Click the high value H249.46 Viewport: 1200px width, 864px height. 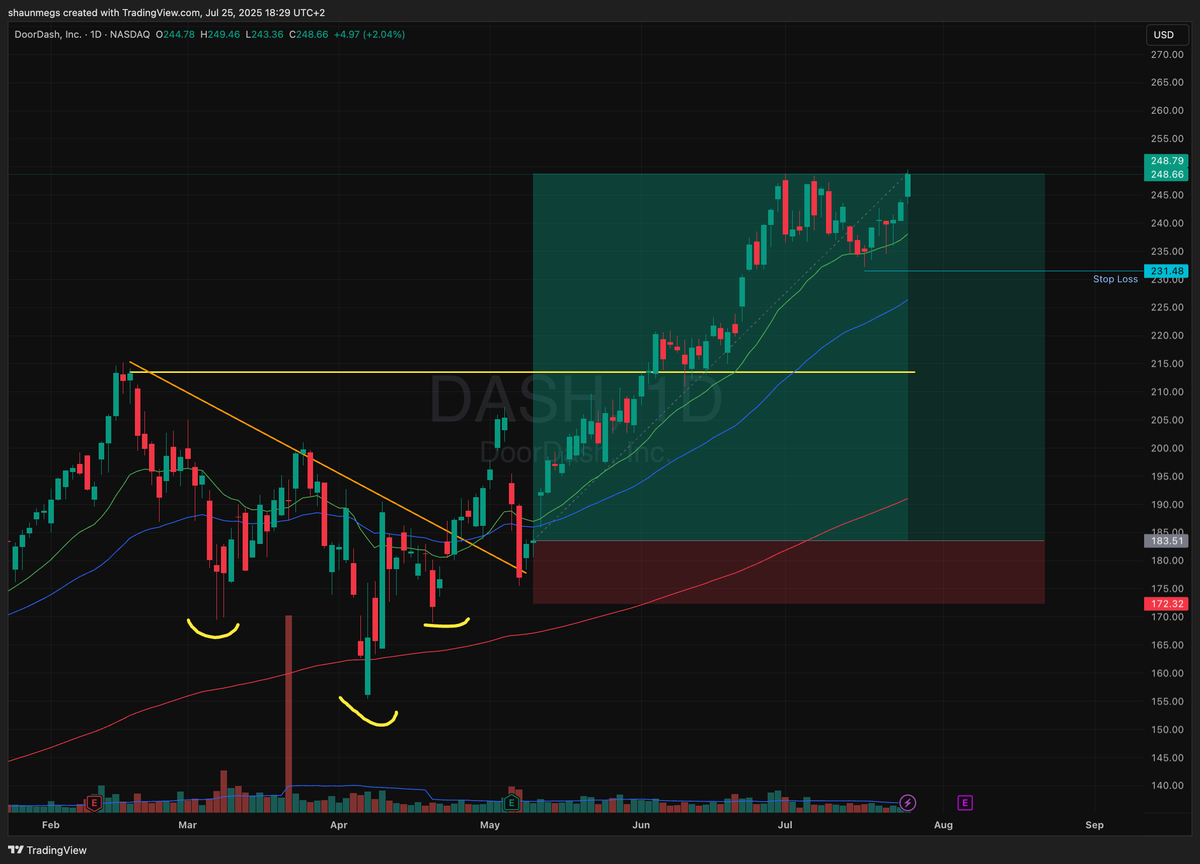coord(219,35)
